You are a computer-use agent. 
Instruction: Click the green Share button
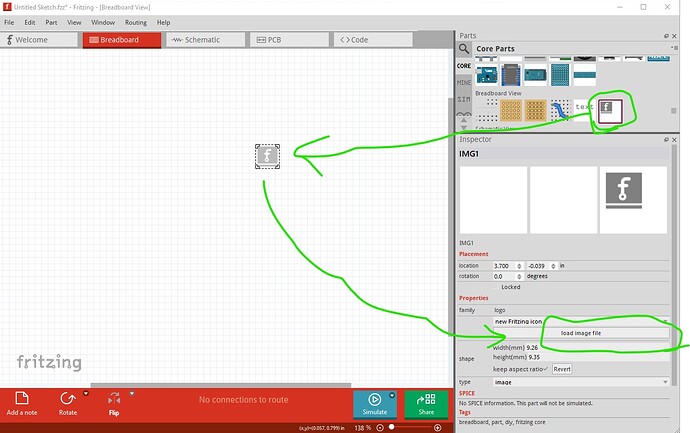[x=426, y=404]
